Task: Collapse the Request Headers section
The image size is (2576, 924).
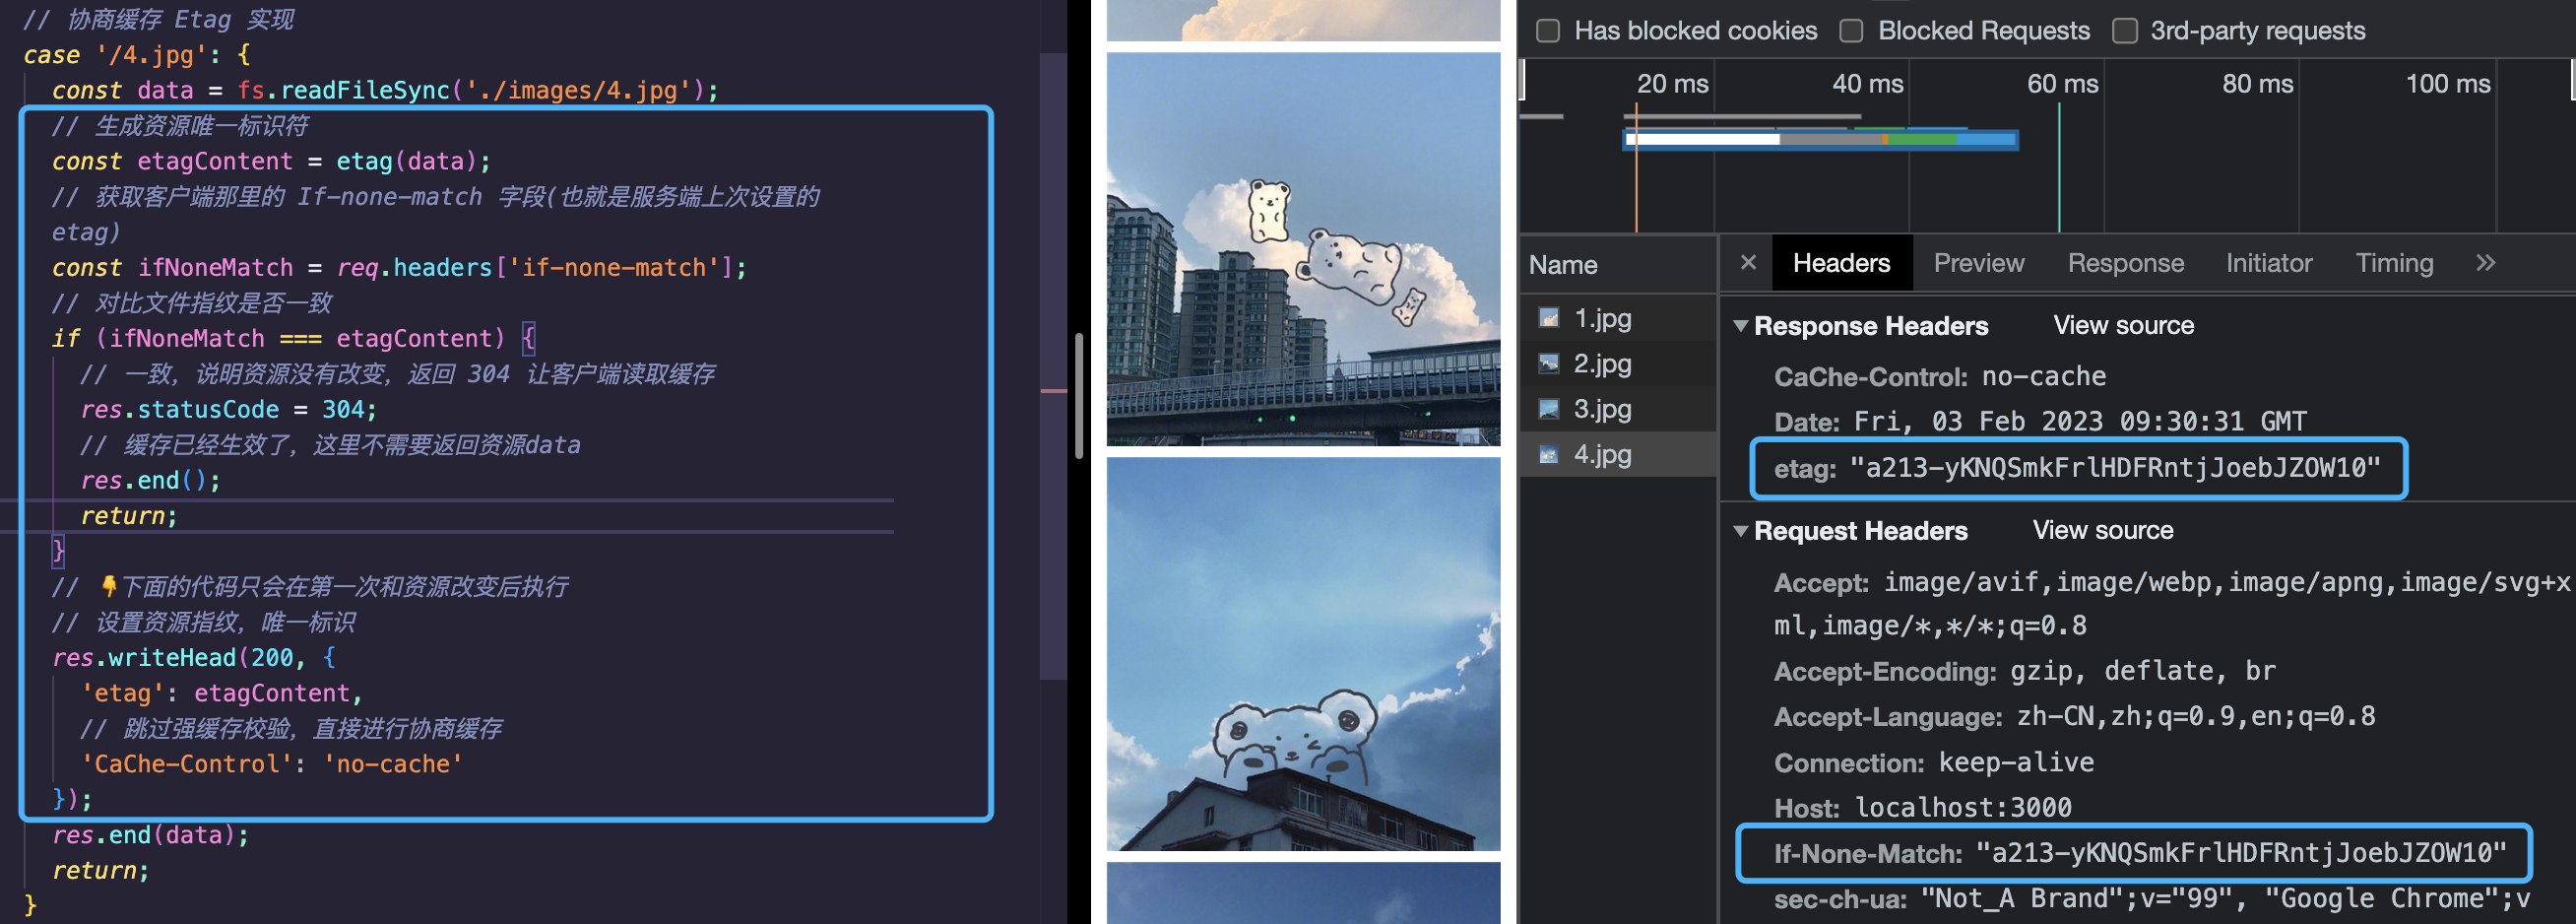Action: [1740, 531]
